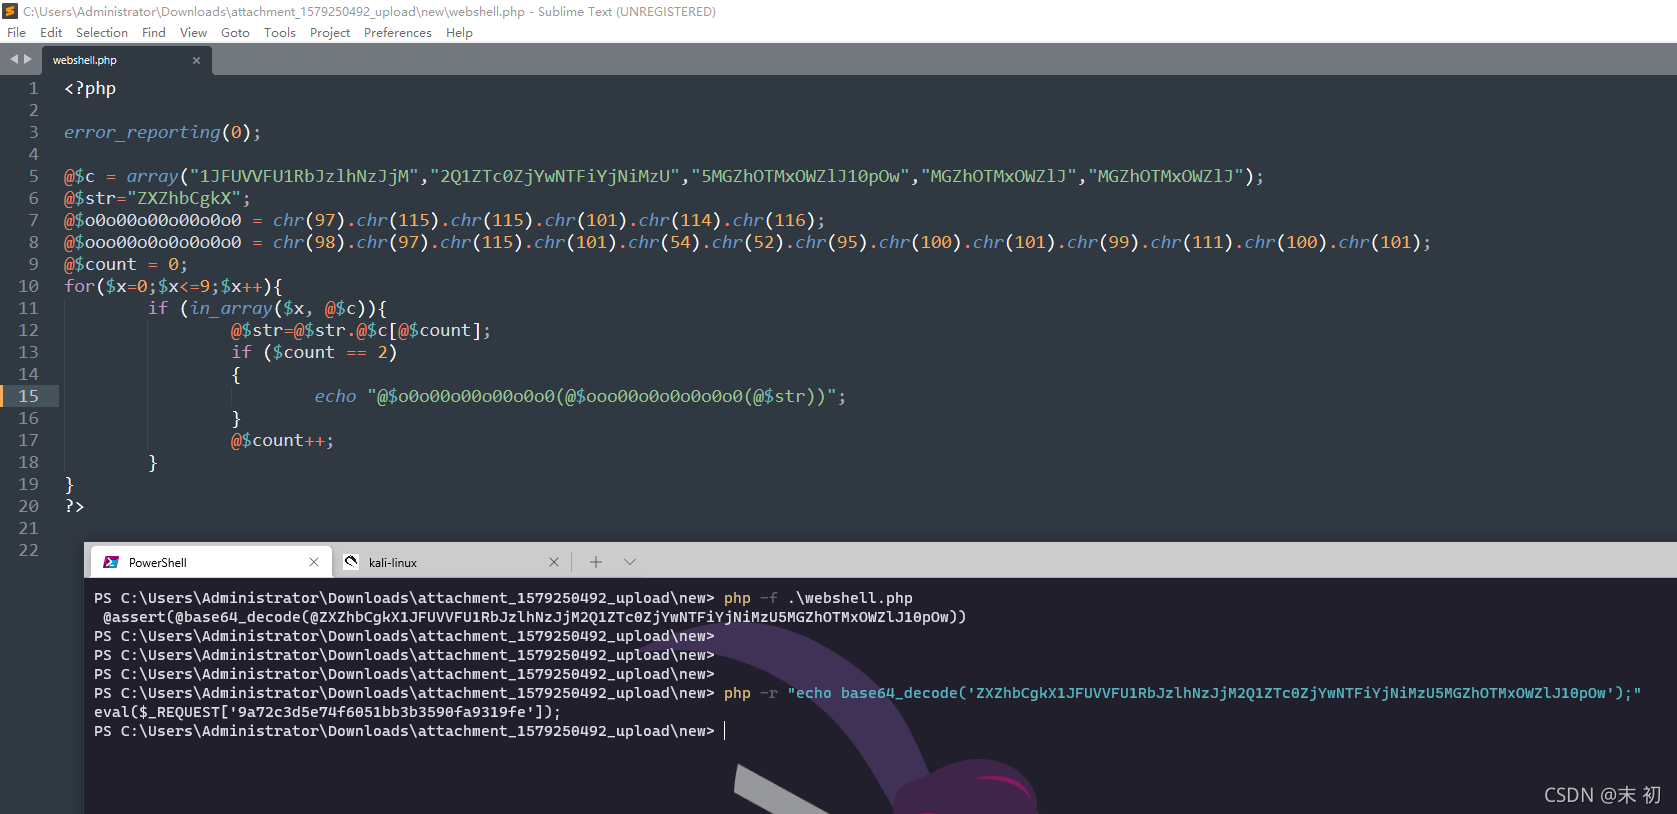The height and width of the screenshot is (814, 1677).
Task: Close the PowerShell terminal tab
Action: click(x=314, y=562)
